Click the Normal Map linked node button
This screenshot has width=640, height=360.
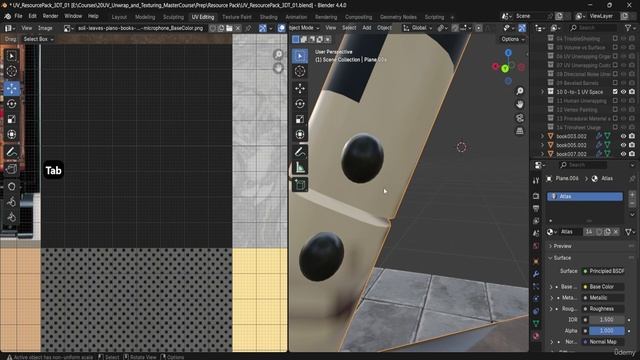(604, 342)
